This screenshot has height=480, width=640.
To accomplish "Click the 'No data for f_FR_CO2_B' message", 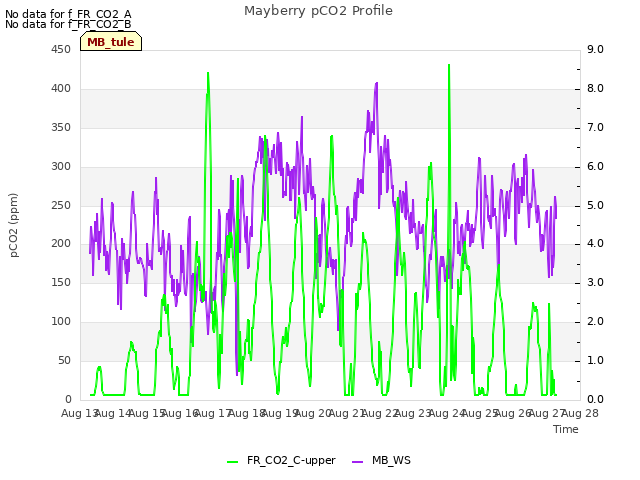I will pyautogui.click(x=68, y=24).
